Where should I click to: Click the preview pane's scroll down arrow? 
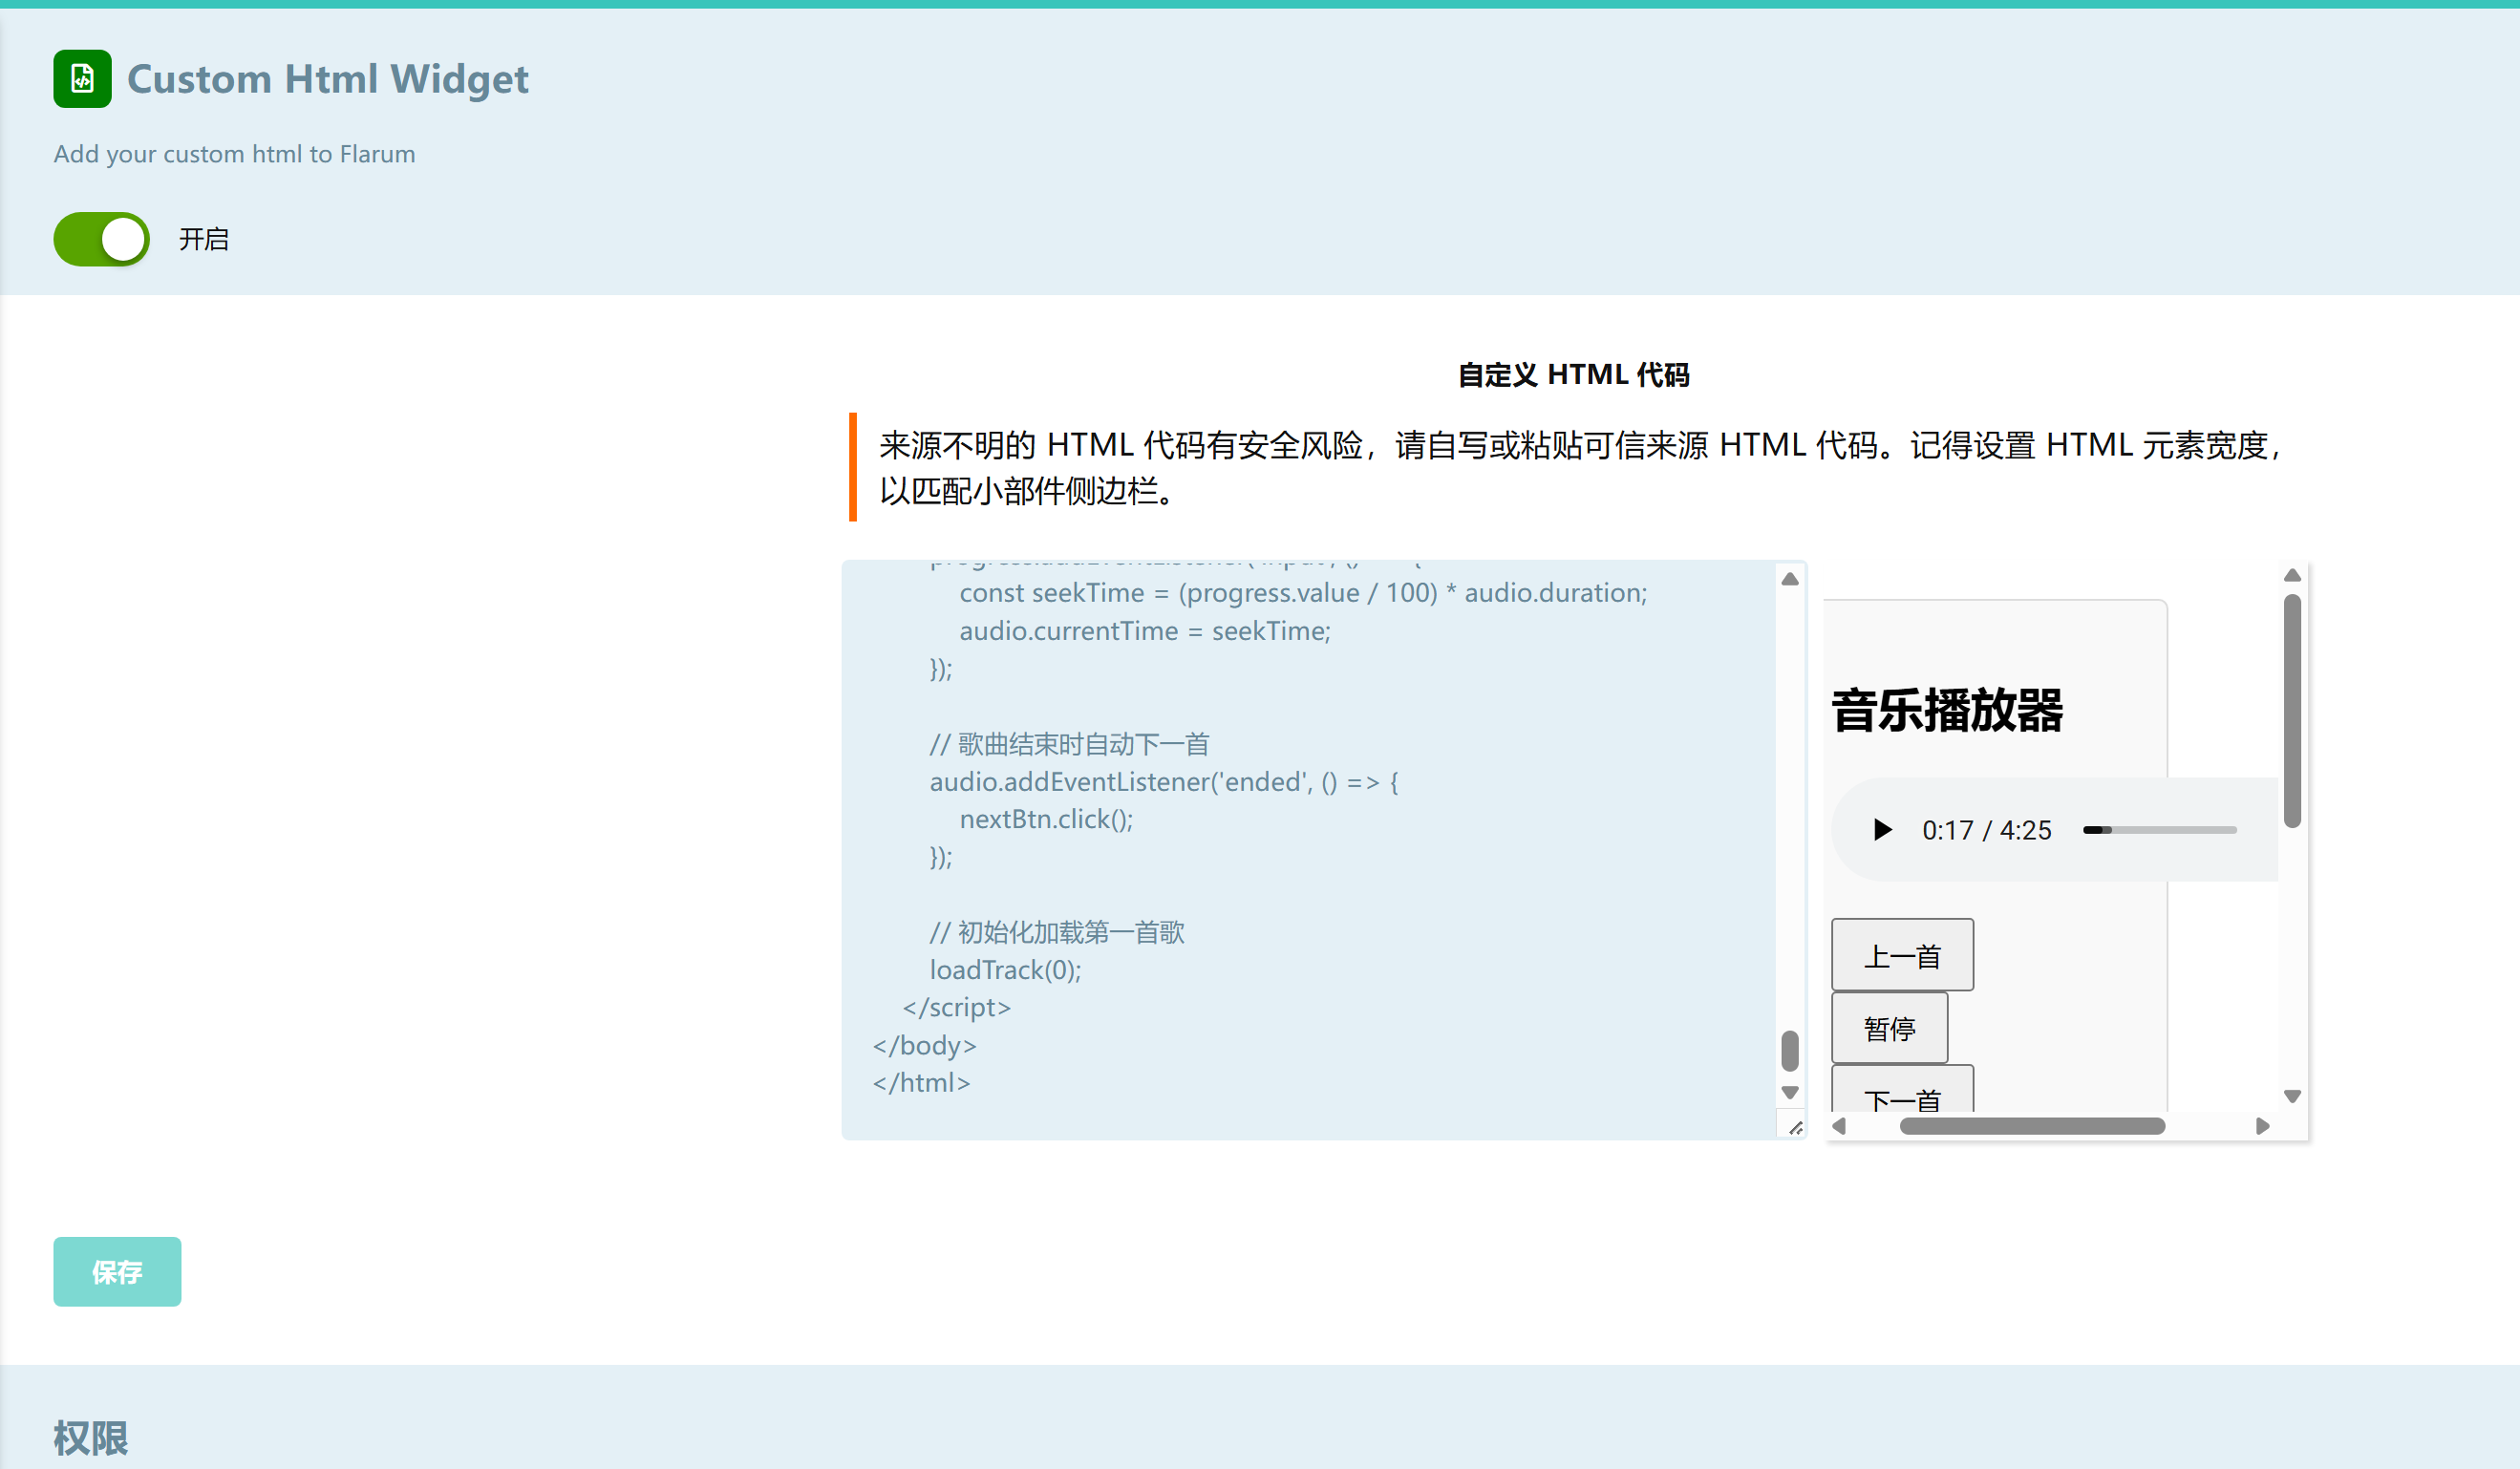click(2292, 1096)
